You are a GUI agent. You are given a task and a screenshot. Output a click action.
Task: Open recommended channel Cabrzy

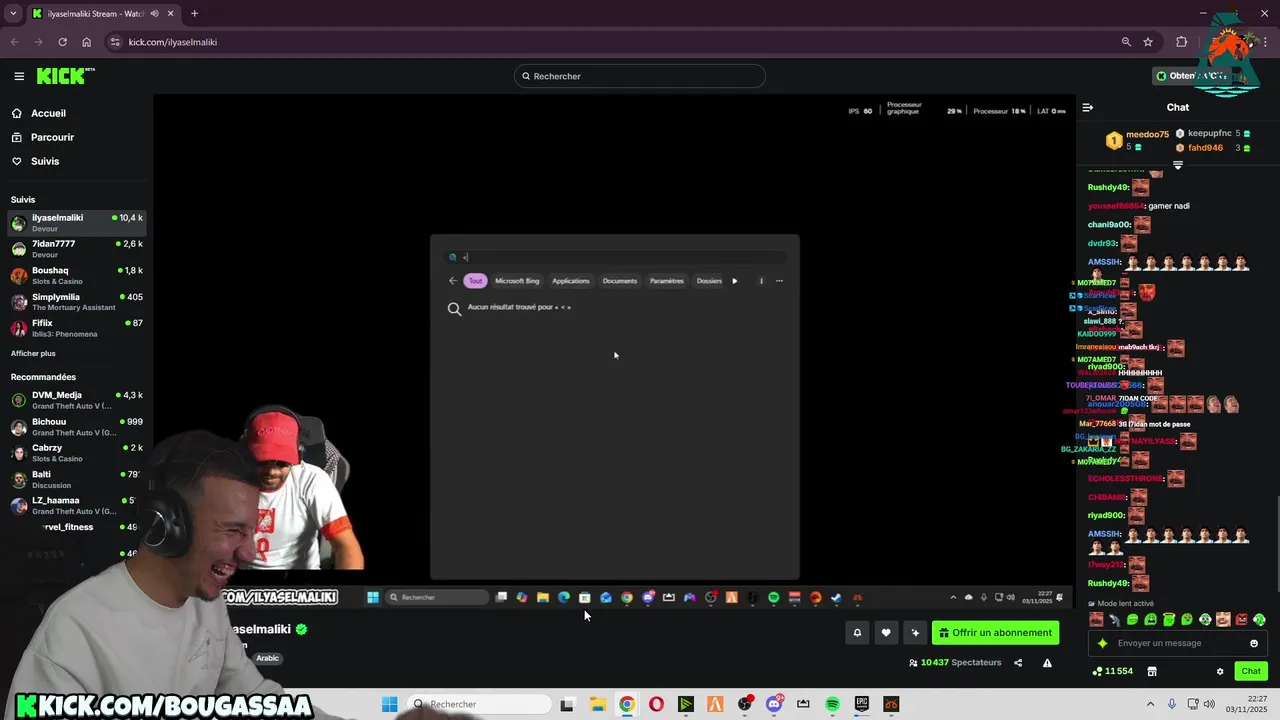(77, 453)
